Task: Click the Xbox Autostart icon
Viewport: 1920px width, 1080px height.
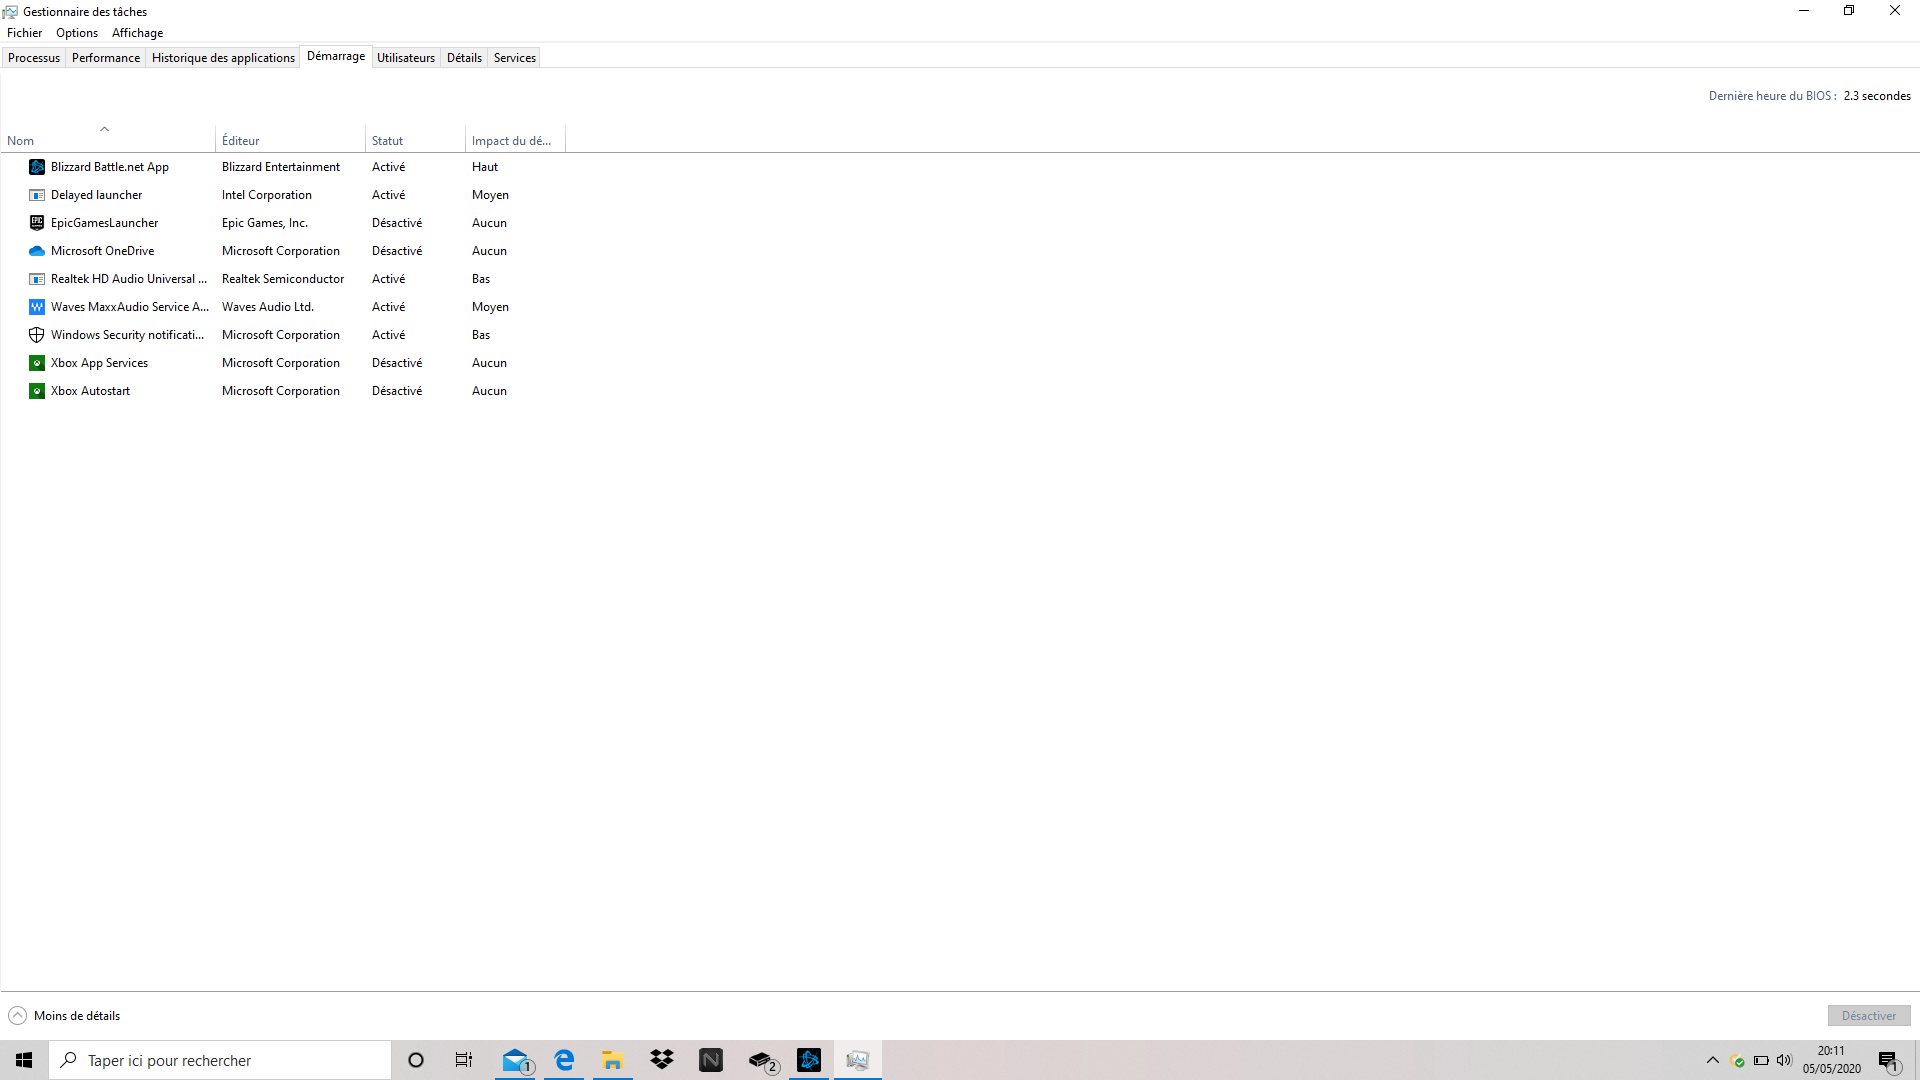Action: pos(37,391)
